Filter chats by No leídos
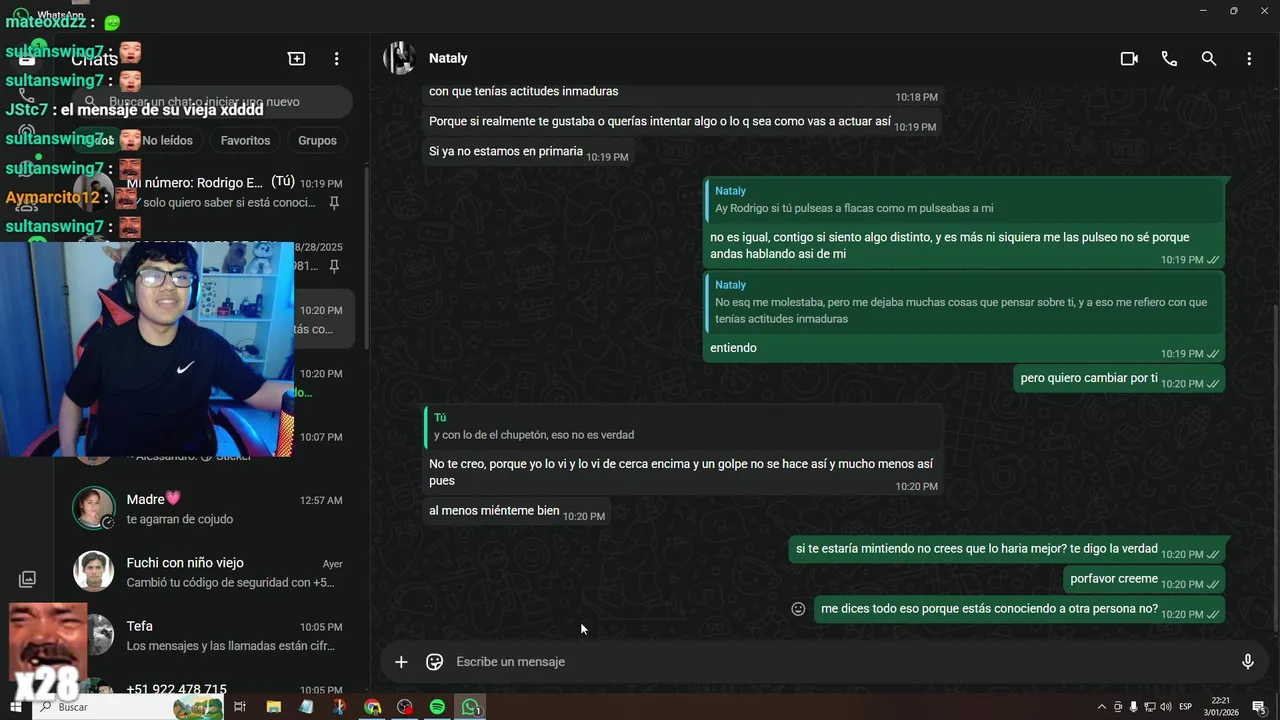 click(x=167, y=141)
